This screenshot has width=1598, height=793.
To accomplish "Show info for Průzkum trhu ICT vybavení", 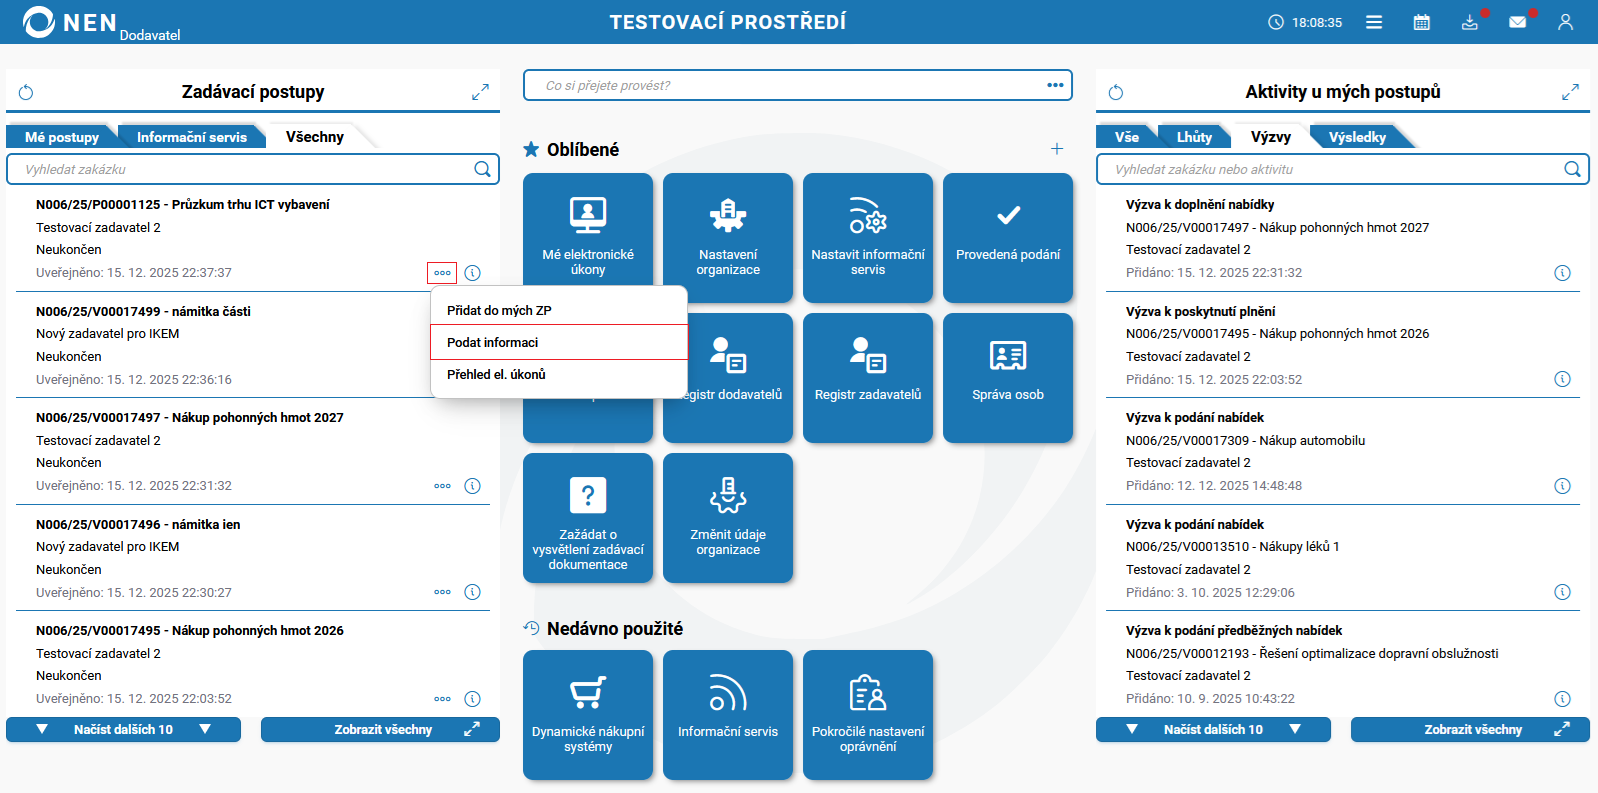I will pos(473,273).
